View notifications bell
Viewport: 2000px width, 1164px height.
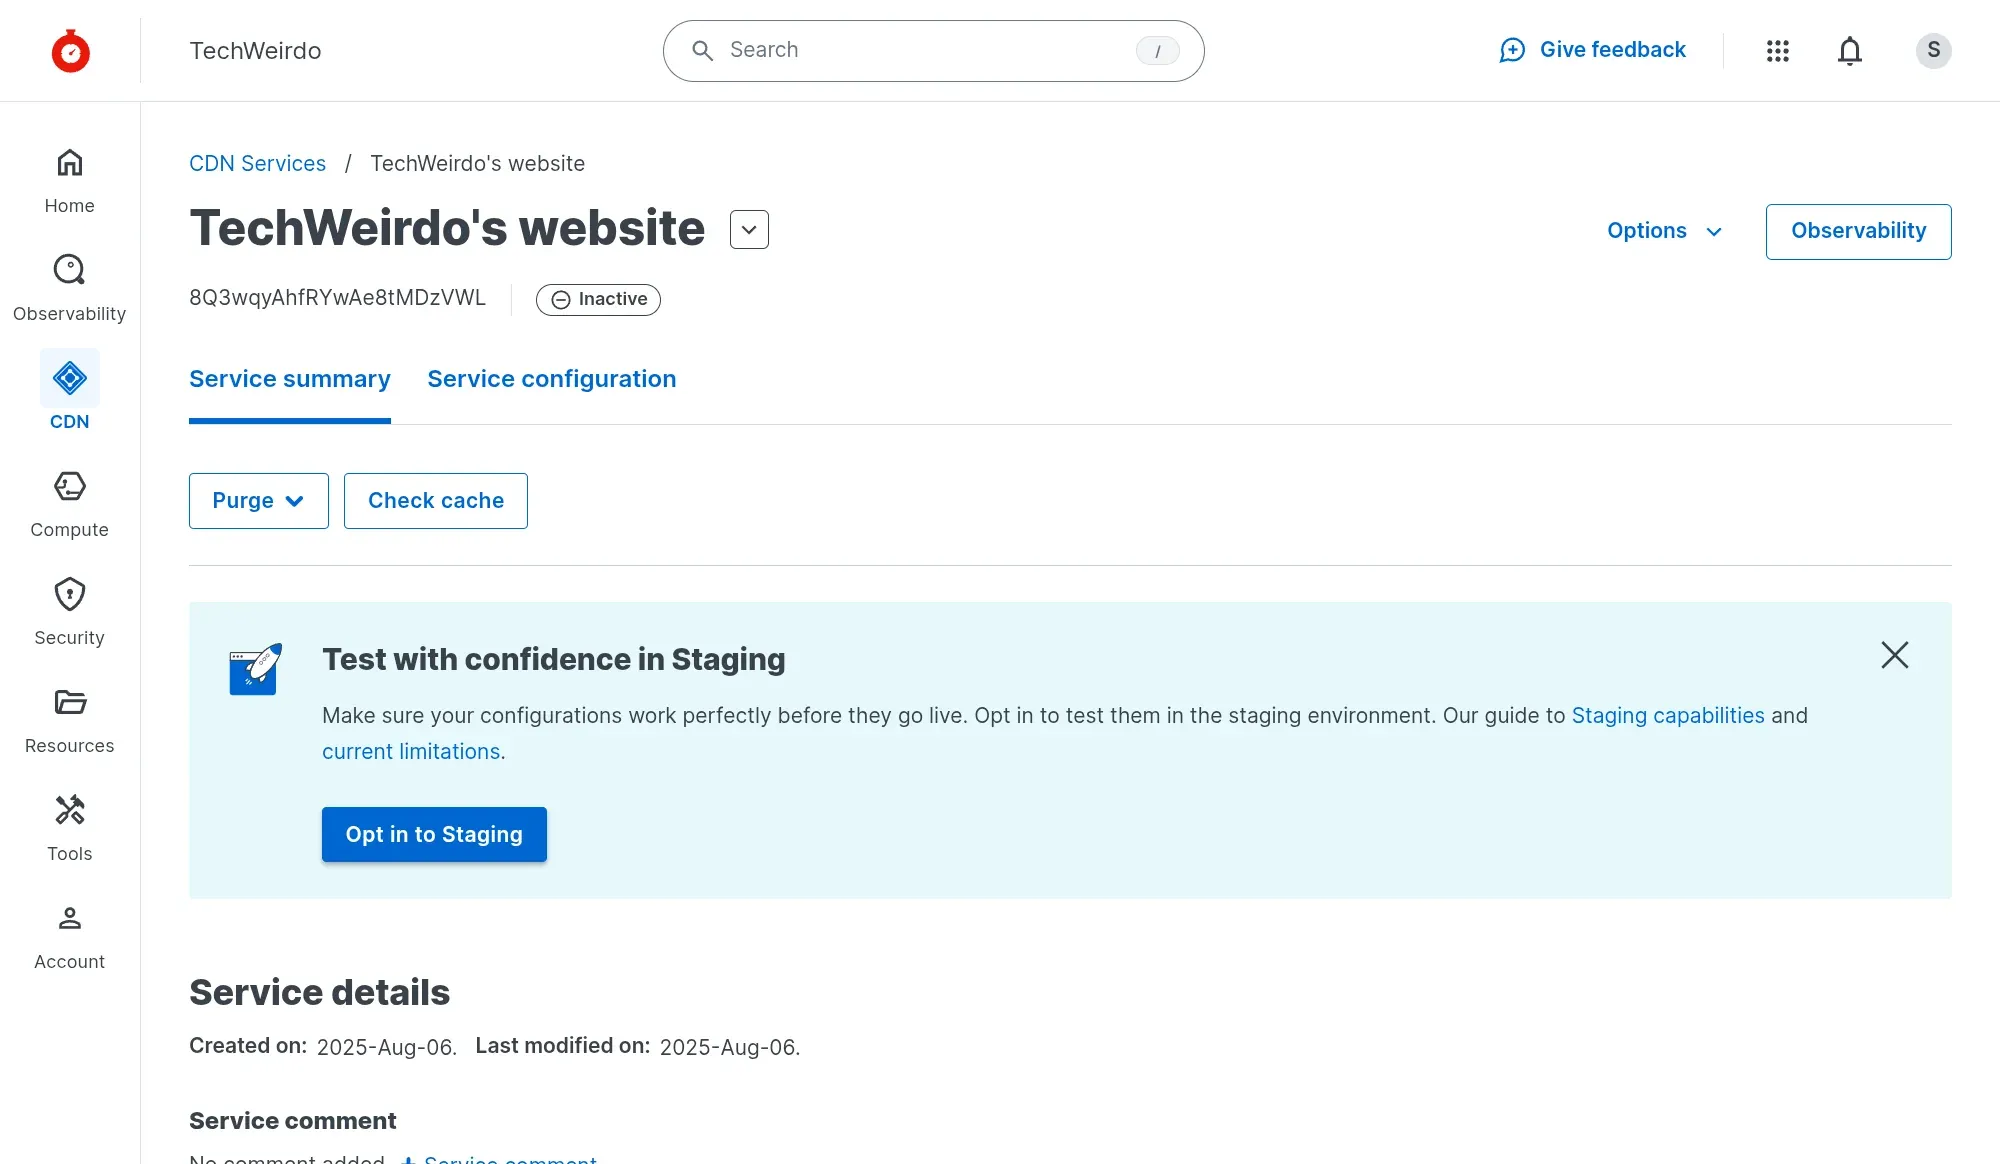[x=1849, y=50]
